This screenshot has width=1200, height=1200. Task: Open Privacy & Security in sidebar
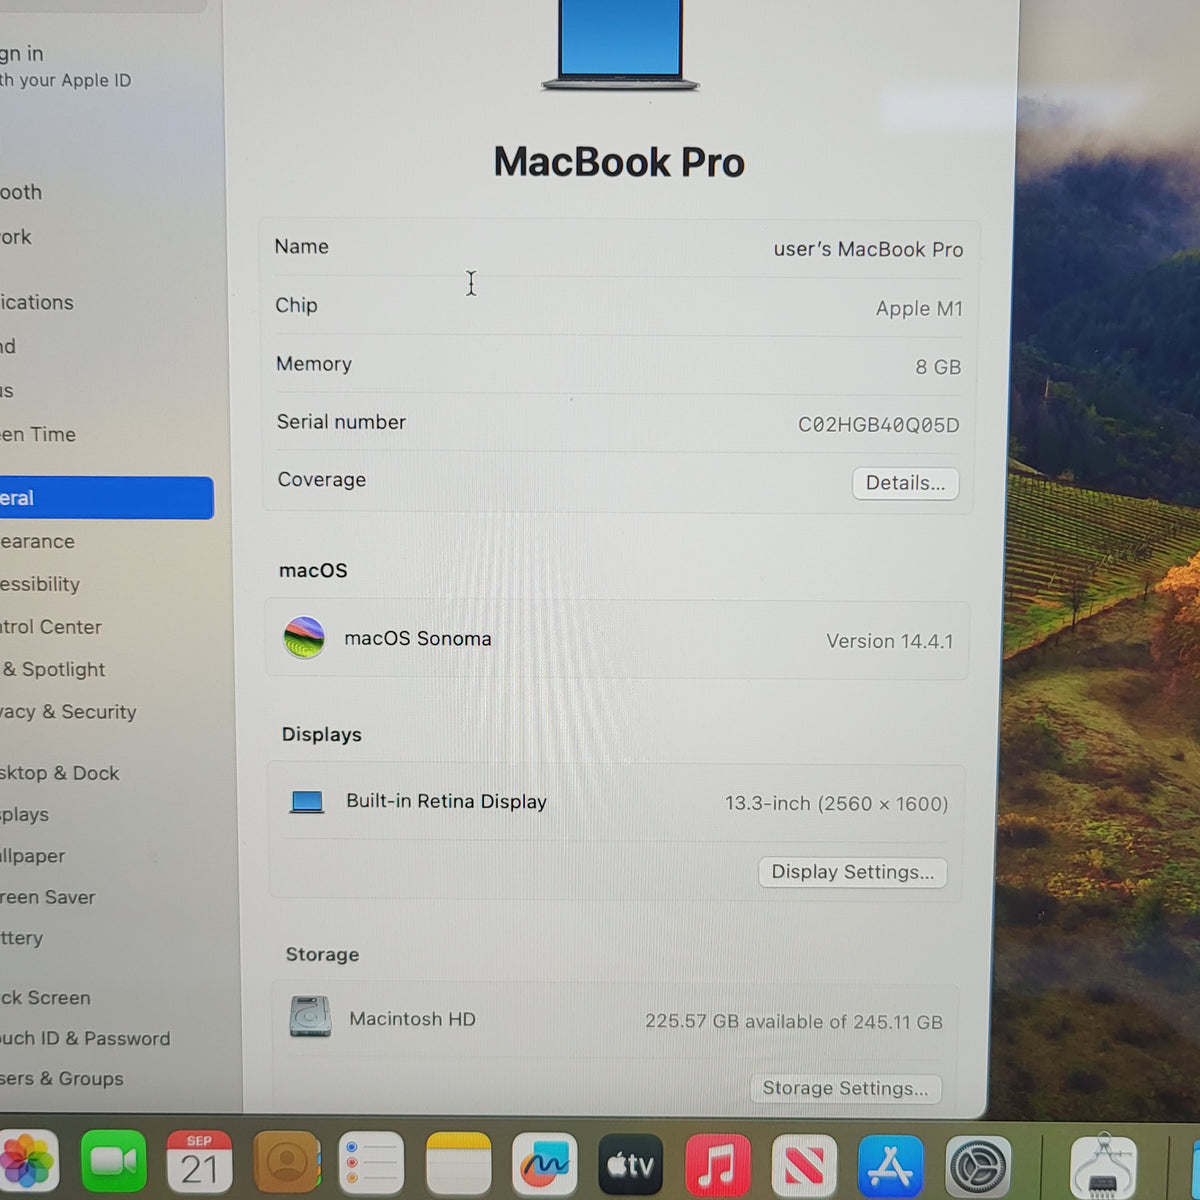click(68, 712)
